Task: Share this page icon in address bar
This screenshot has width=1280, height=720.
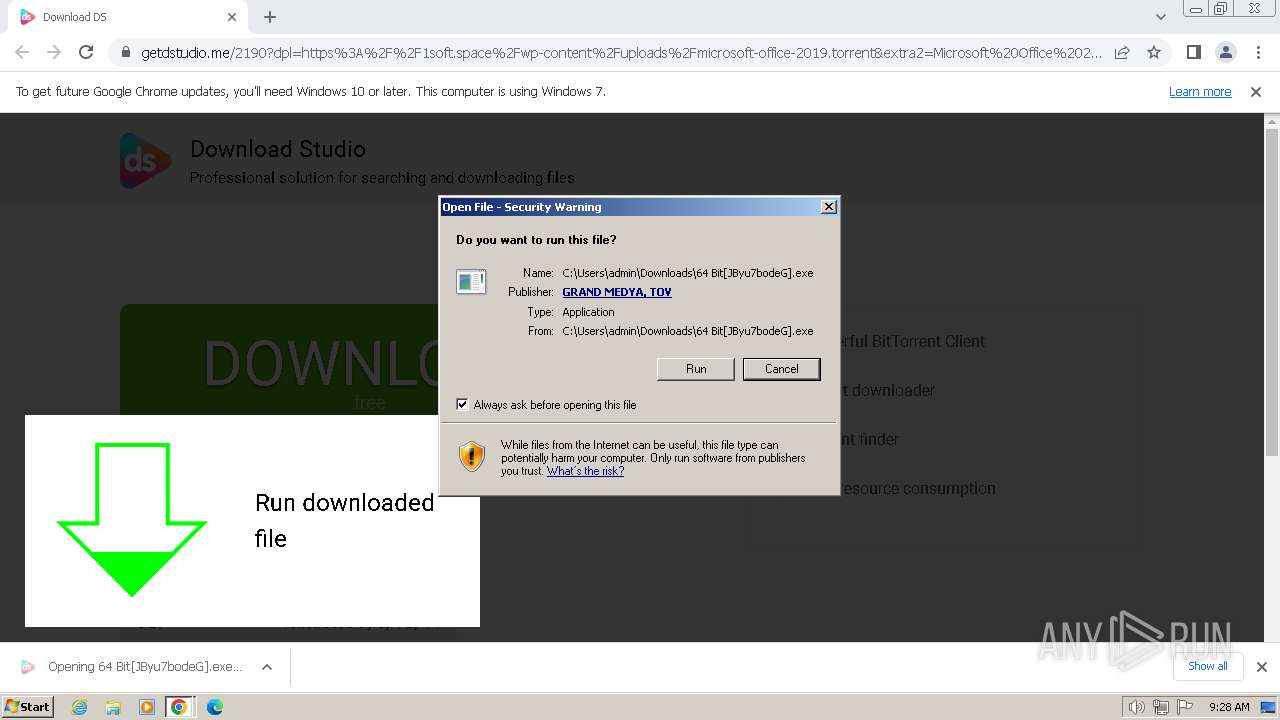Action: pyautogui.click(x=1122, y=52)
